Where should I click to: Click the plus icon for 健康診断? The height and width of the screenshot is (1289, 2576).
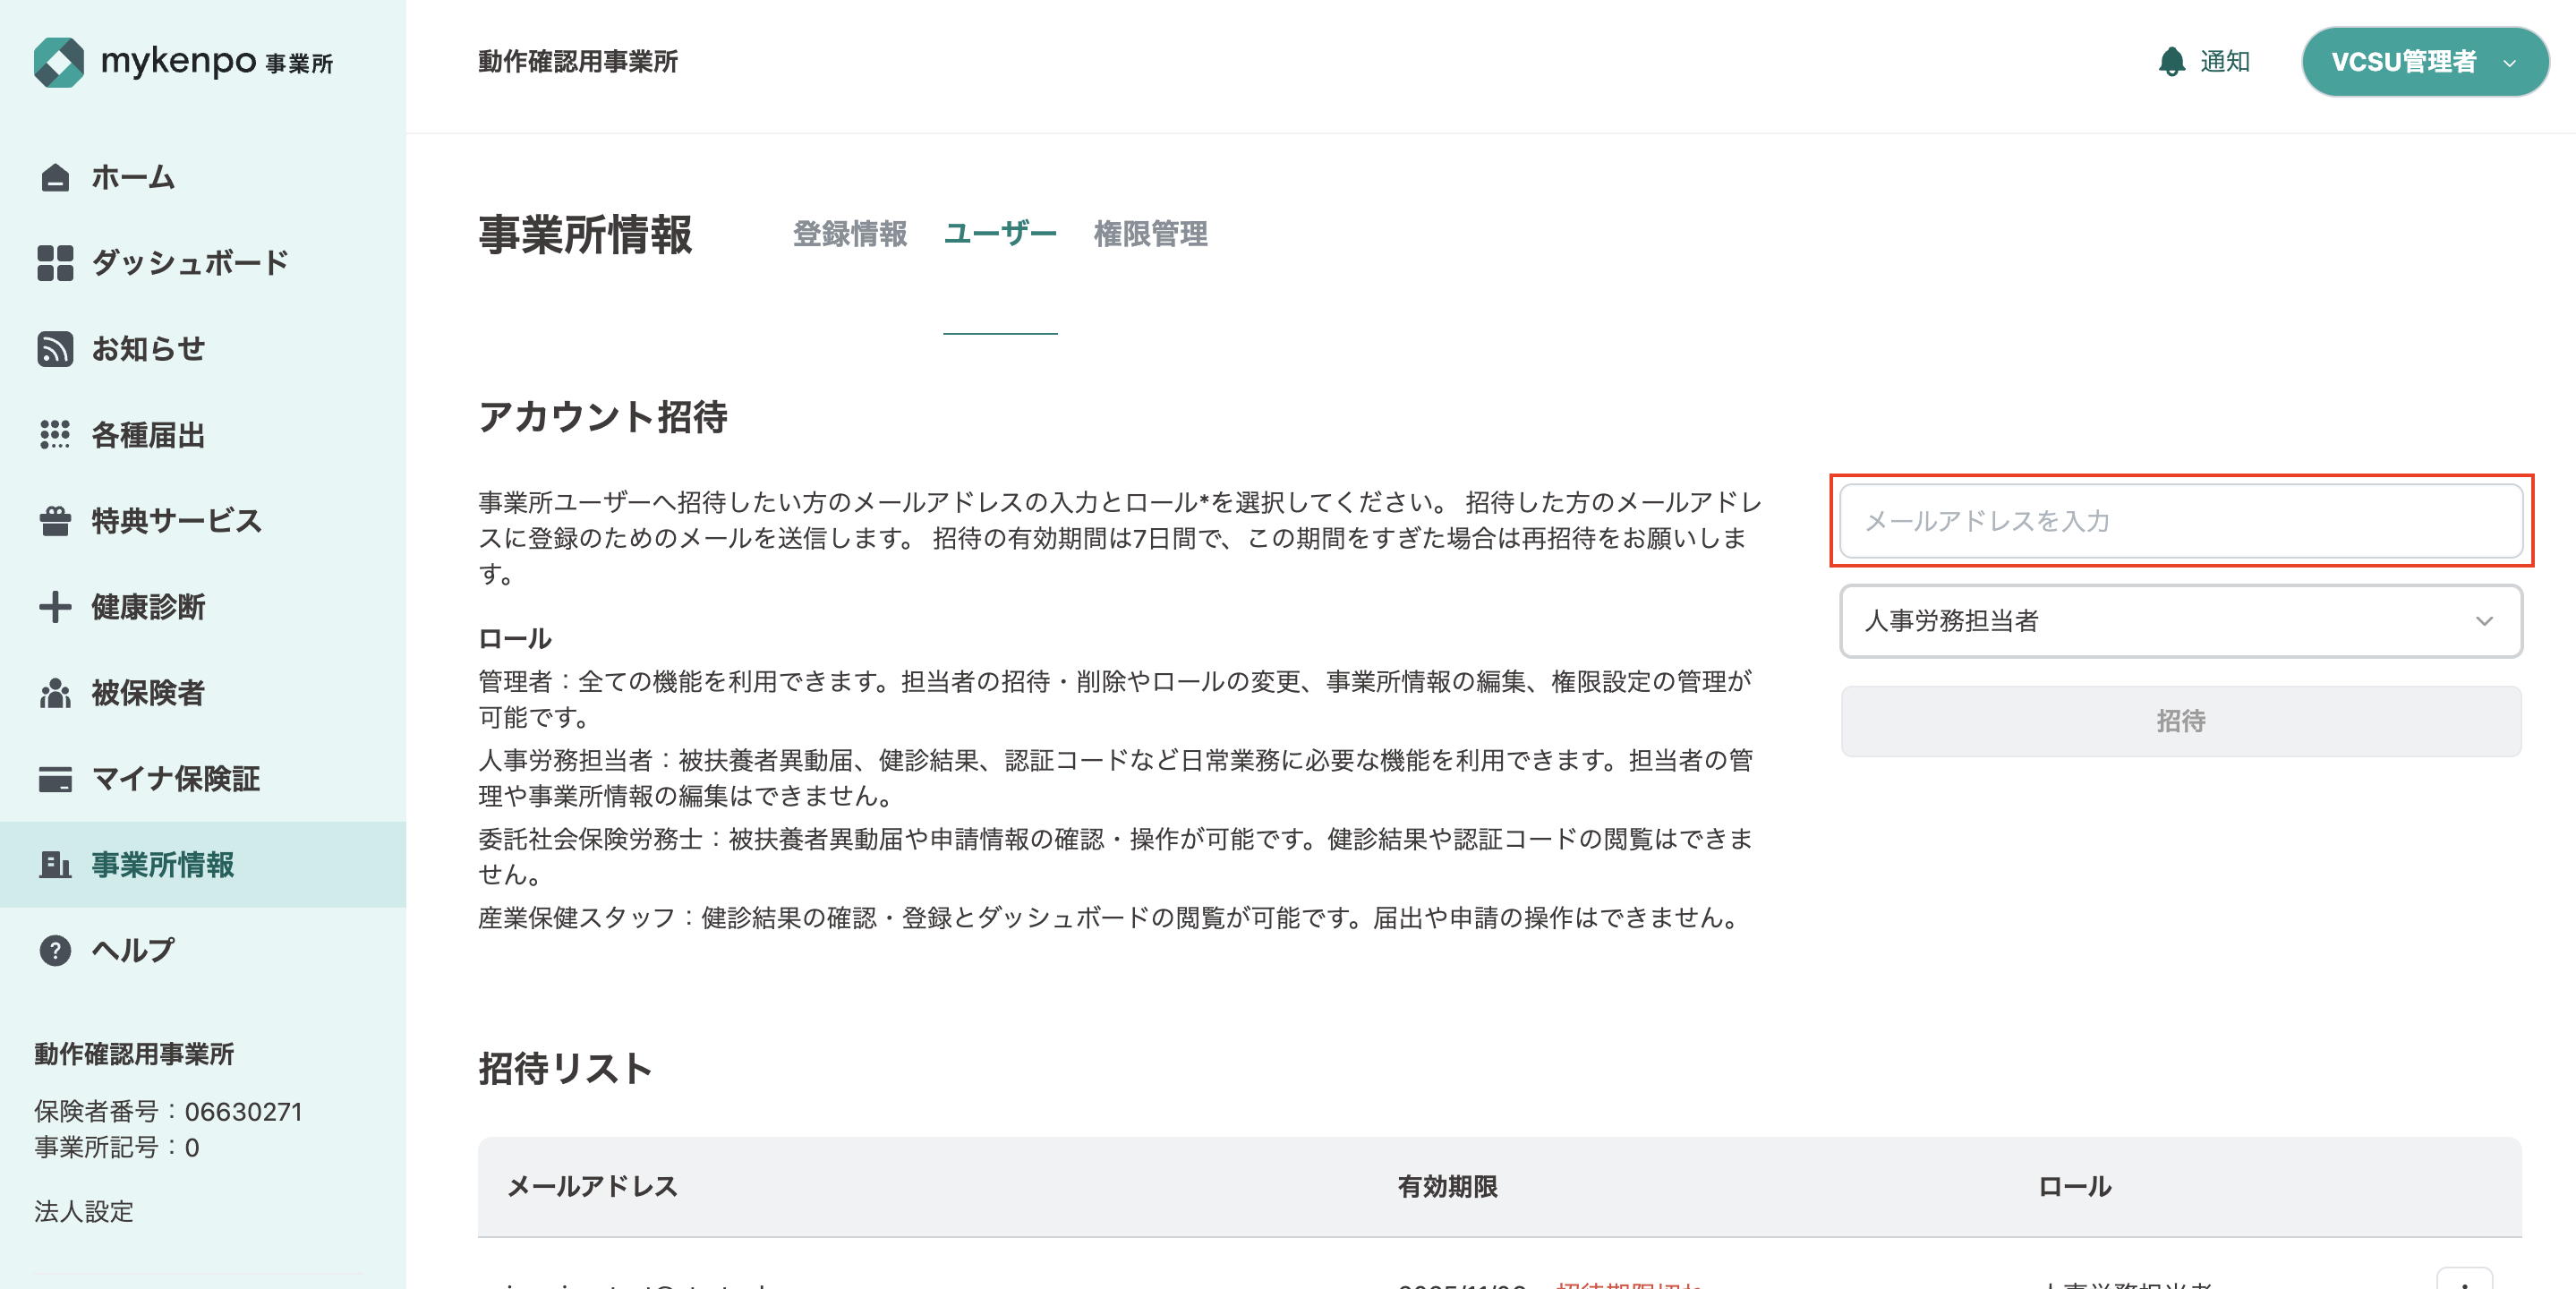tap(55, 607)
